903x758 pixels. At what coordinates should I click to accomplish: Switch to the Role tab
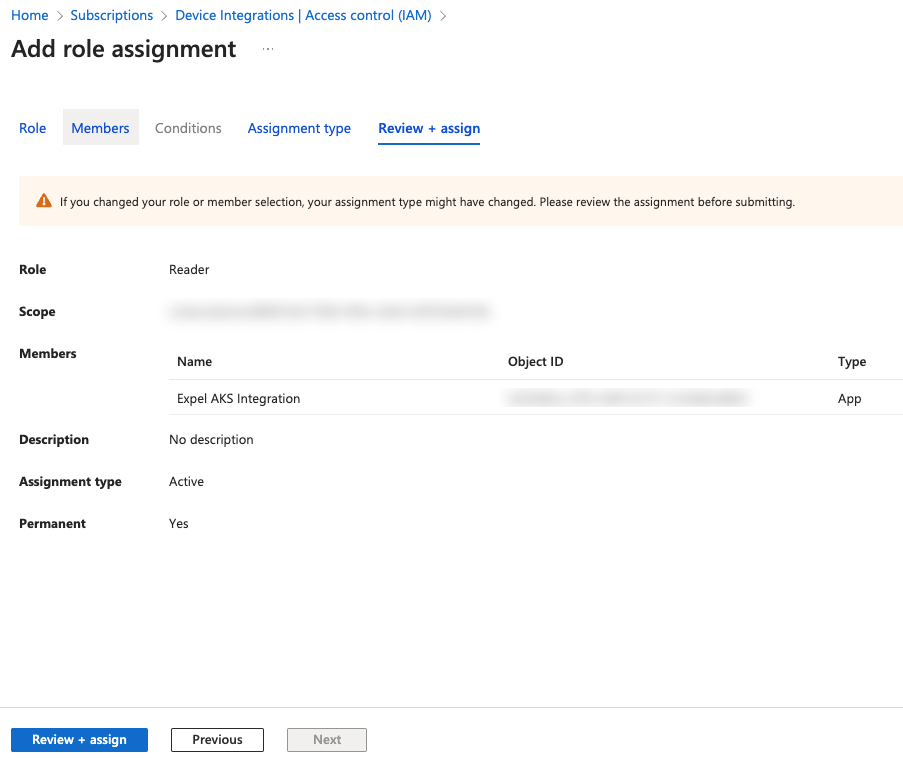[x=33, y=128]
